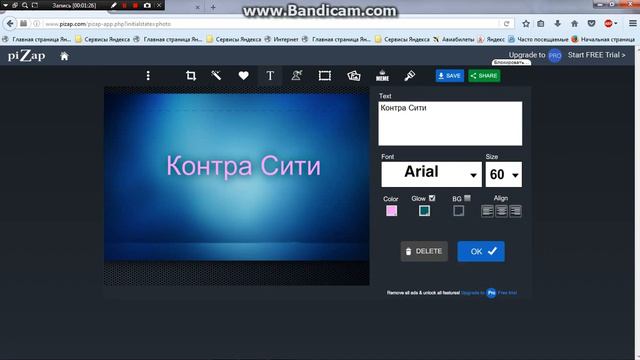
Task: Click the DELETE button
Action: tap(424, 251)
